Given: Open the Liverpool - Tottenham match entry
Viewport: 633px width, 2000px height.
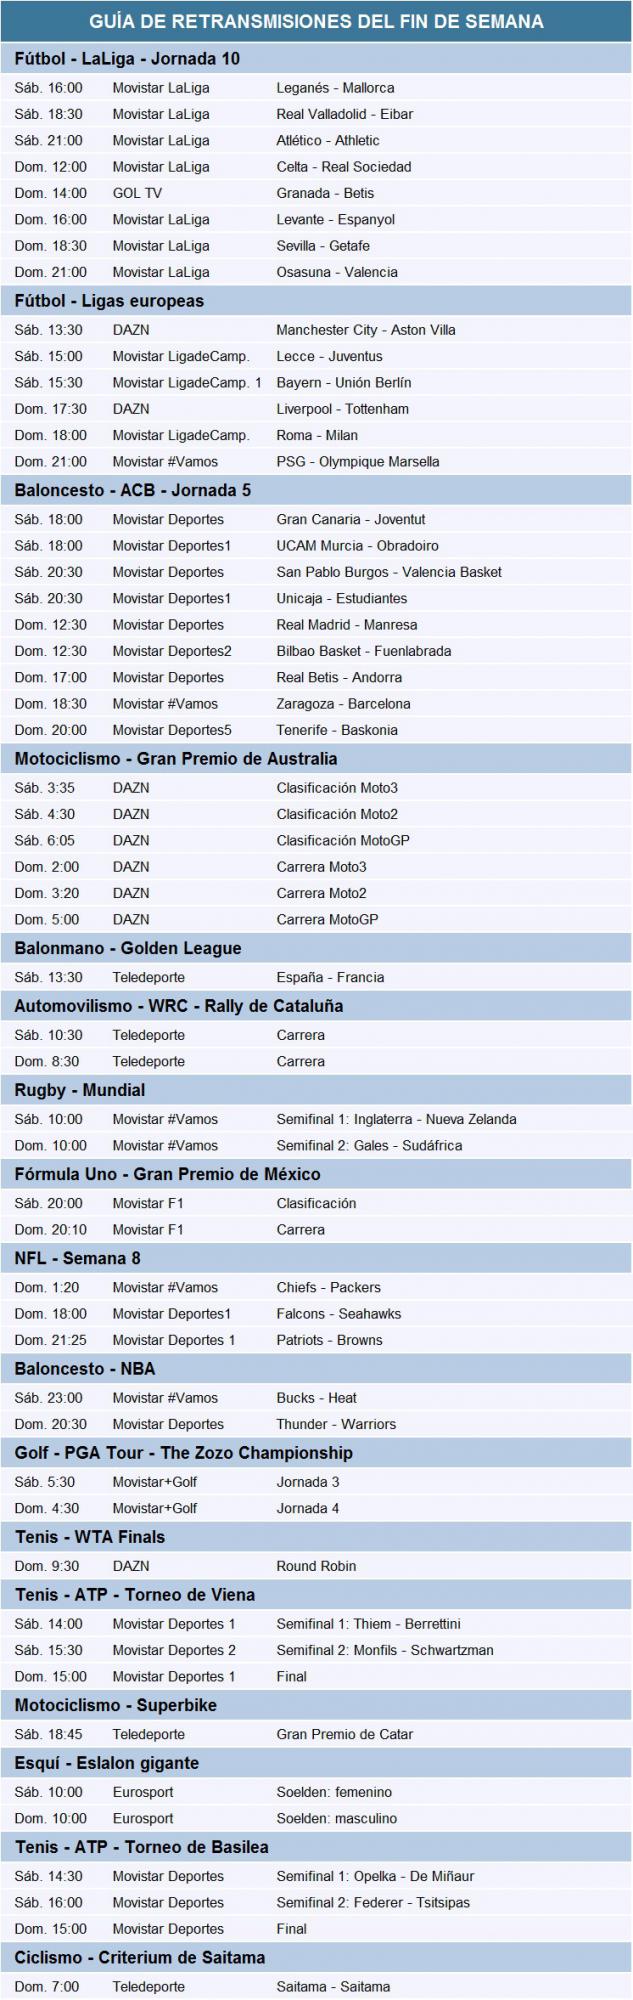Looking at the screenshot, I should [342, 409].
